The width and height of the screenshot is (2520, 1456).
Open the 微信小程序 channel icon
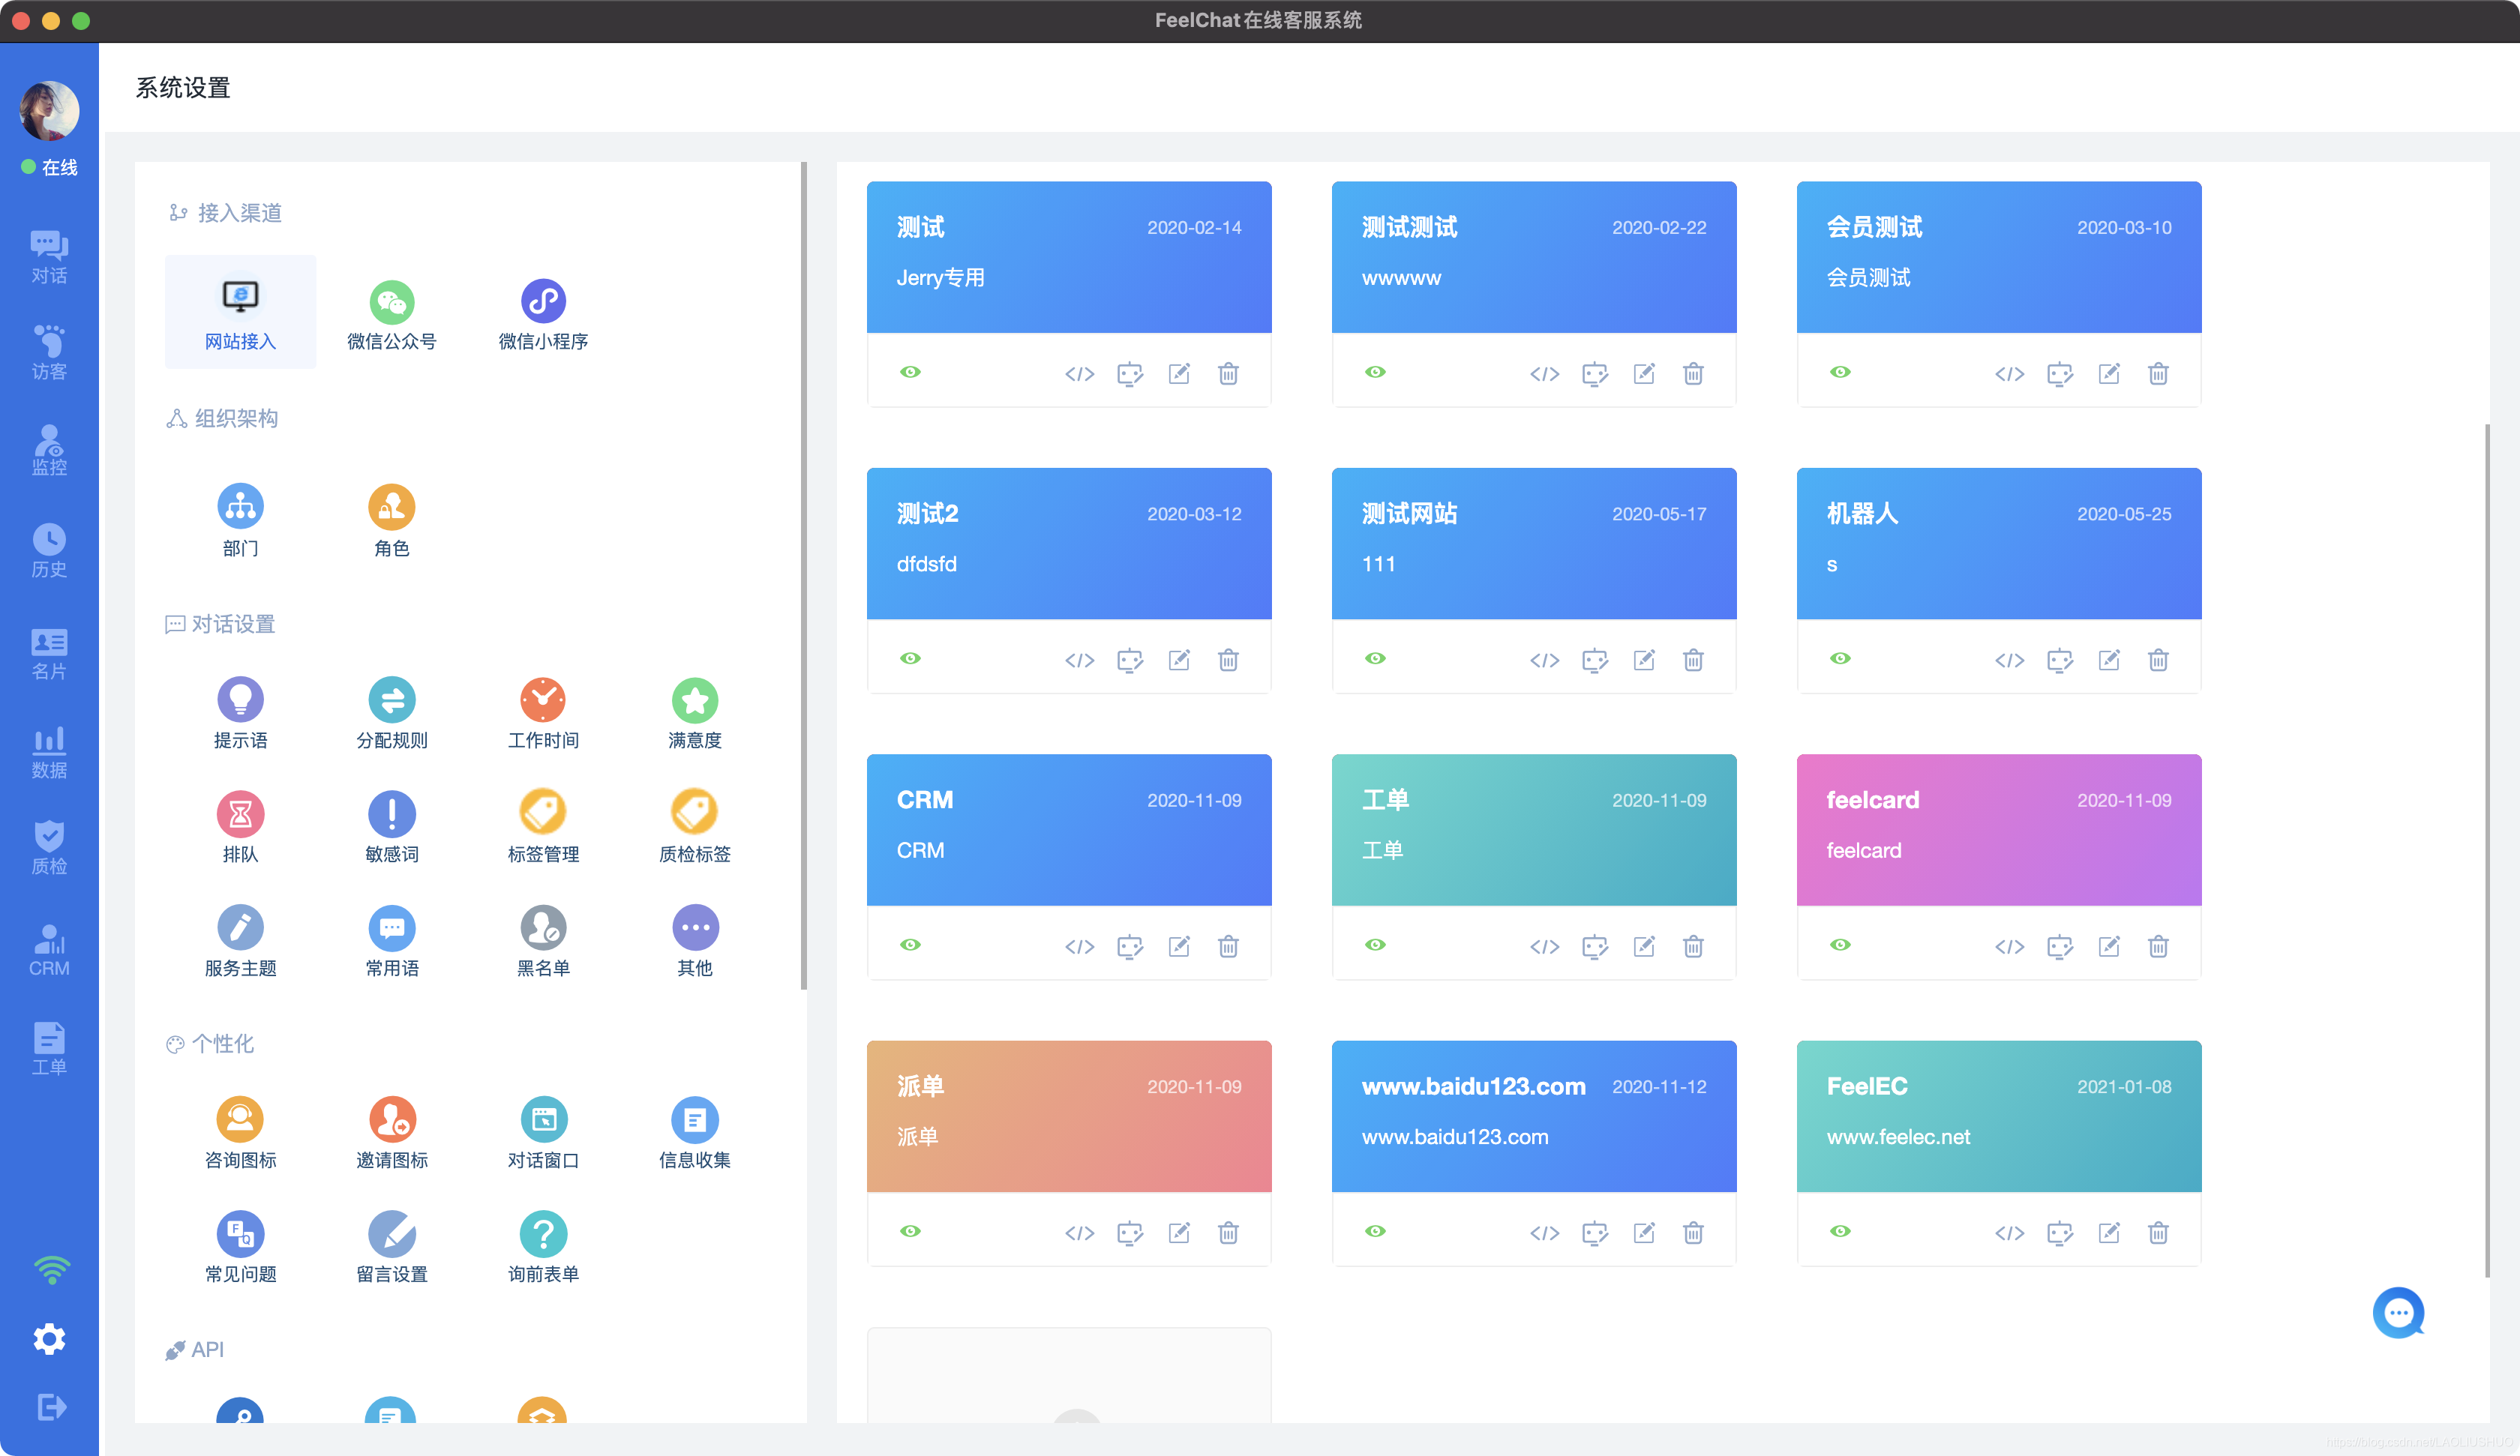point(543,302)
